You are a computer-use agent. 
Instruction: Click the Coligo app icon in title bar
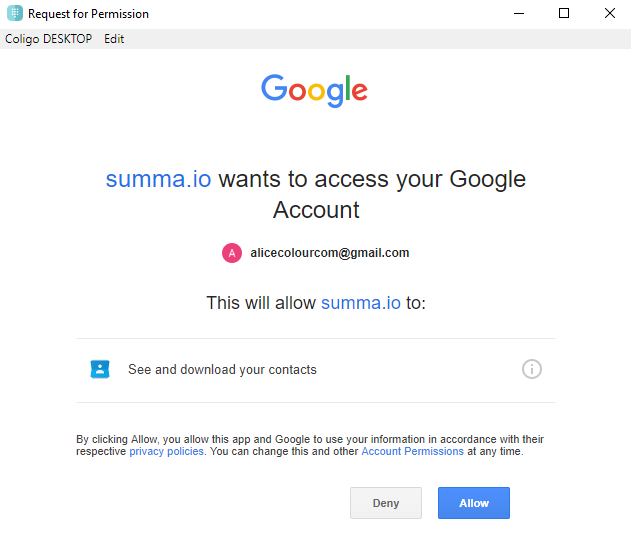(14, 14)
